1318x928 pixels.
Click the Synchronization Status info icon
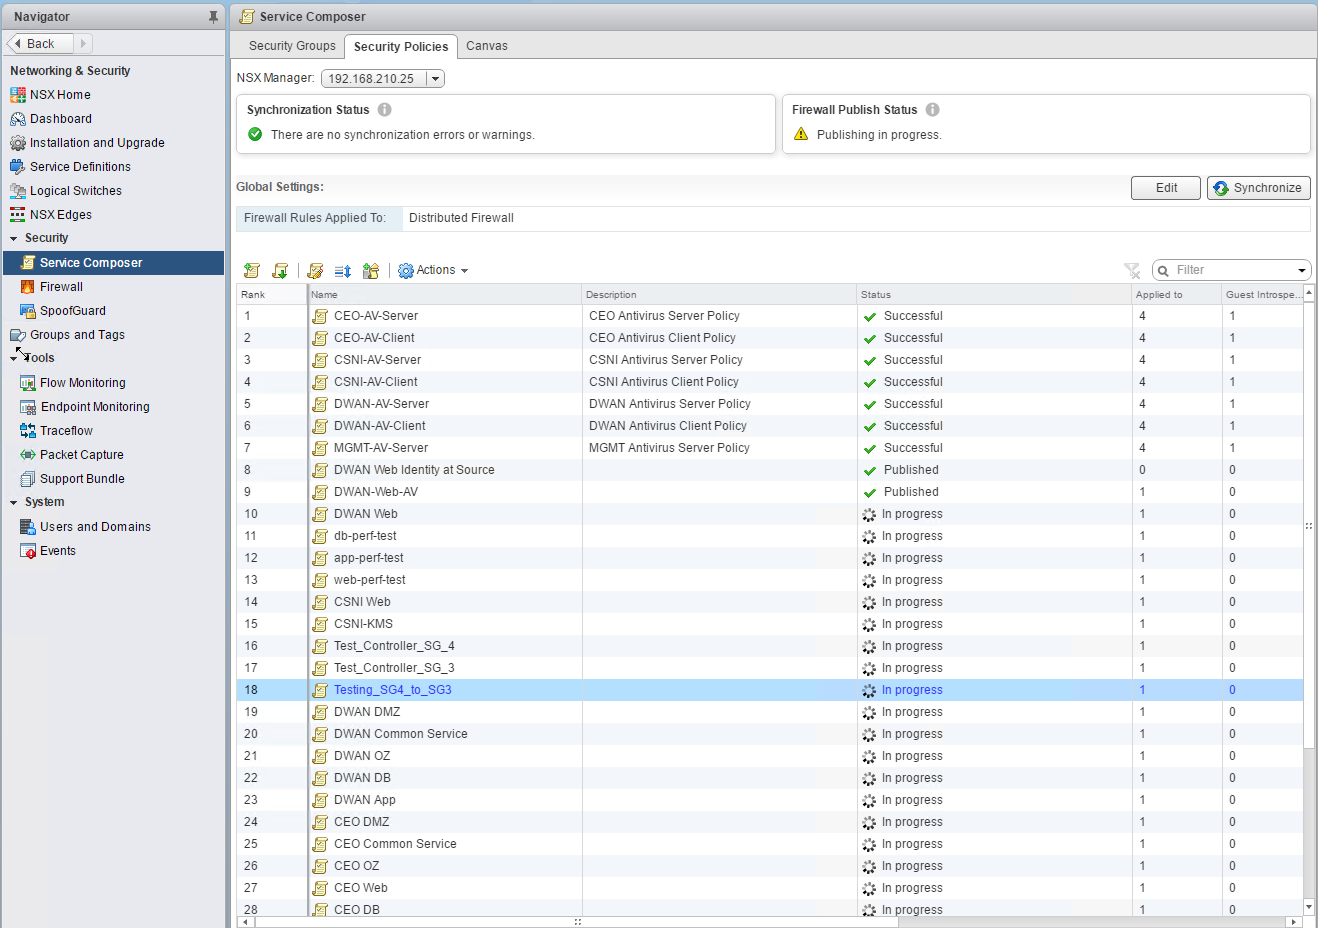click(x=384, y=110)
